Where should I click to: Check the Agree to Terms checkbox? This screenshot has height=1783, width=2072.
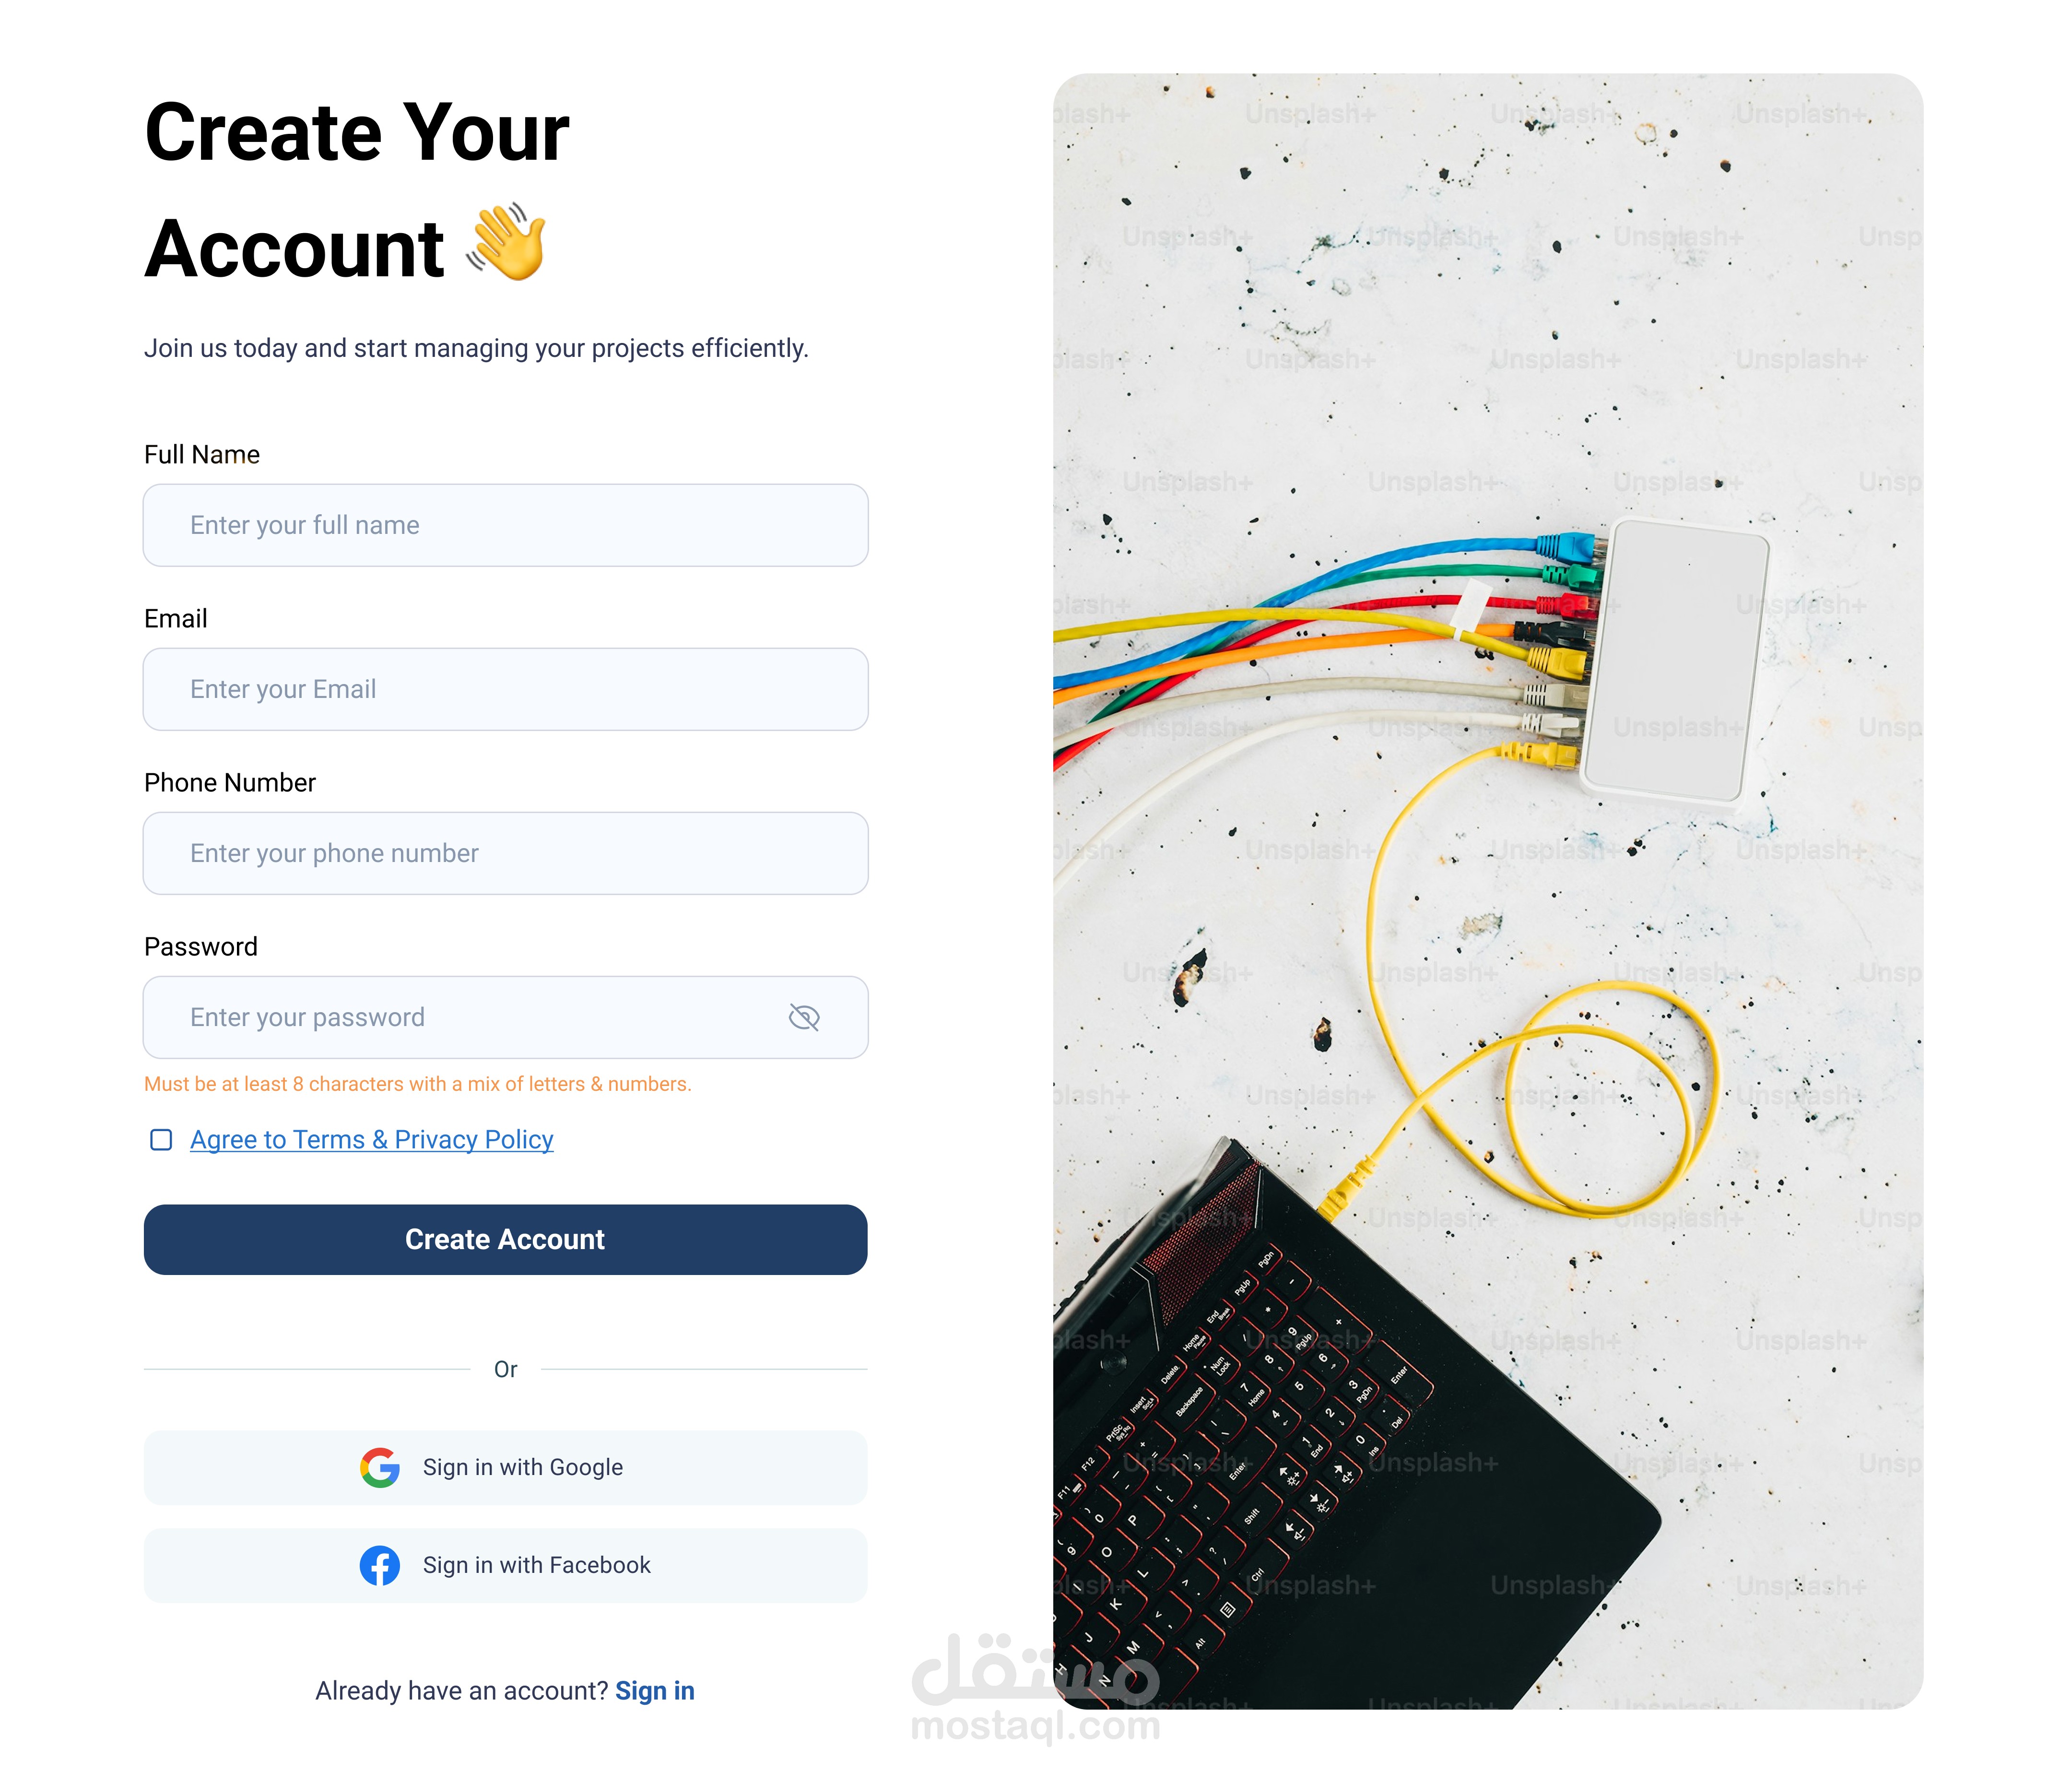pyautogui.click(x=161, y=1140)
